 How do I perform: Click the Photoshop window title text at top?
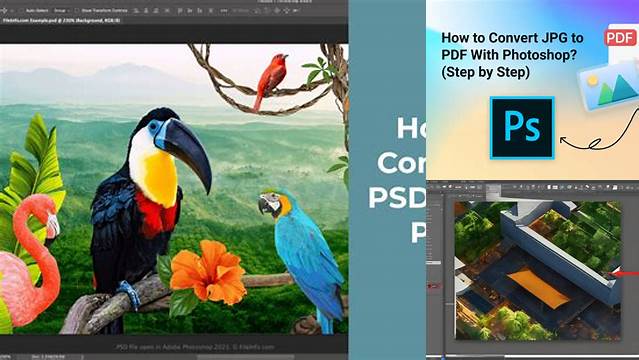(x=285, y=2)
